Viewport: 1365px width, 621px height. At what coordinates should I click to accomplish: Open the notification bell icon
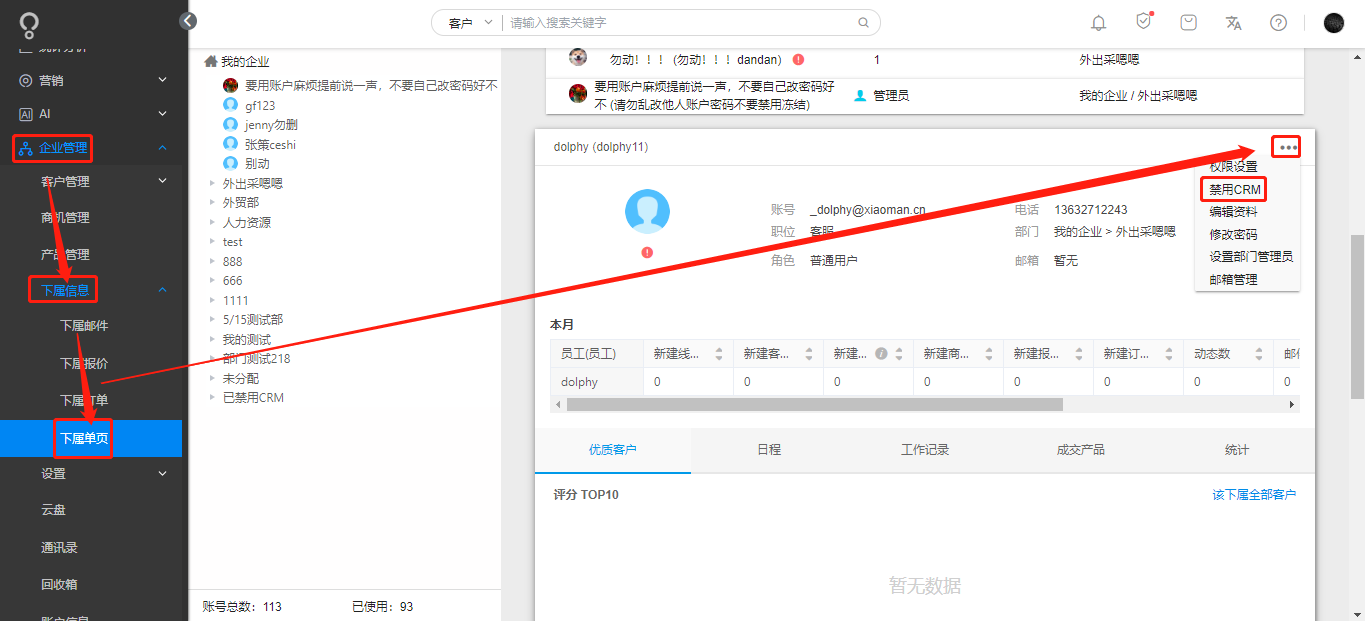[1098, 21]
